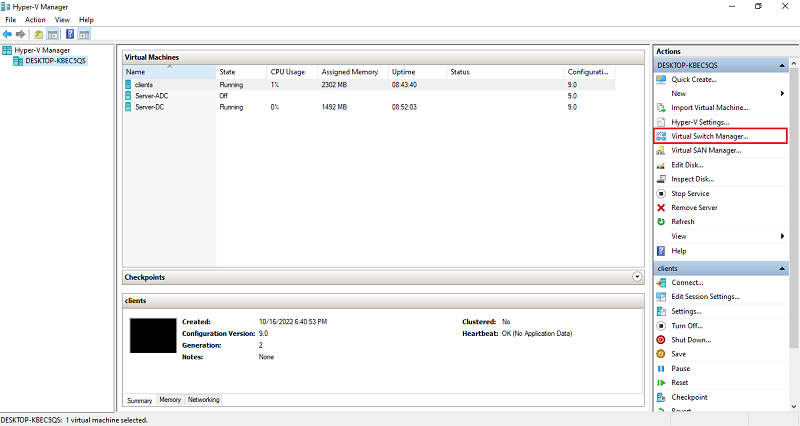
Task: Sort by the State column header
Action: (x=241, y=72)
